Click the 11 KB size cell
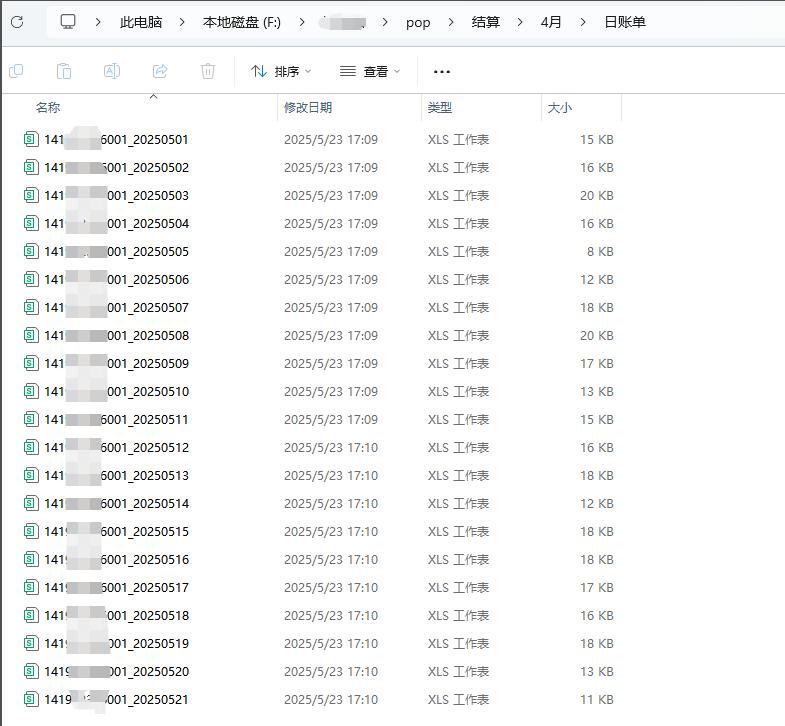The image size is (785, 726). (597, 699)
